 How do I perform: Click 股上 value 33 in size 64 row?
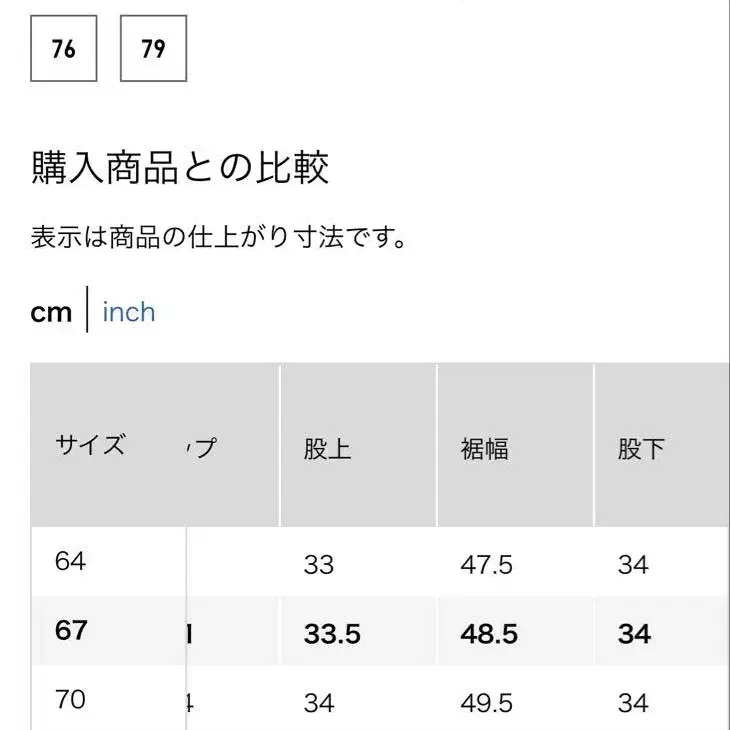click(318, 565)
